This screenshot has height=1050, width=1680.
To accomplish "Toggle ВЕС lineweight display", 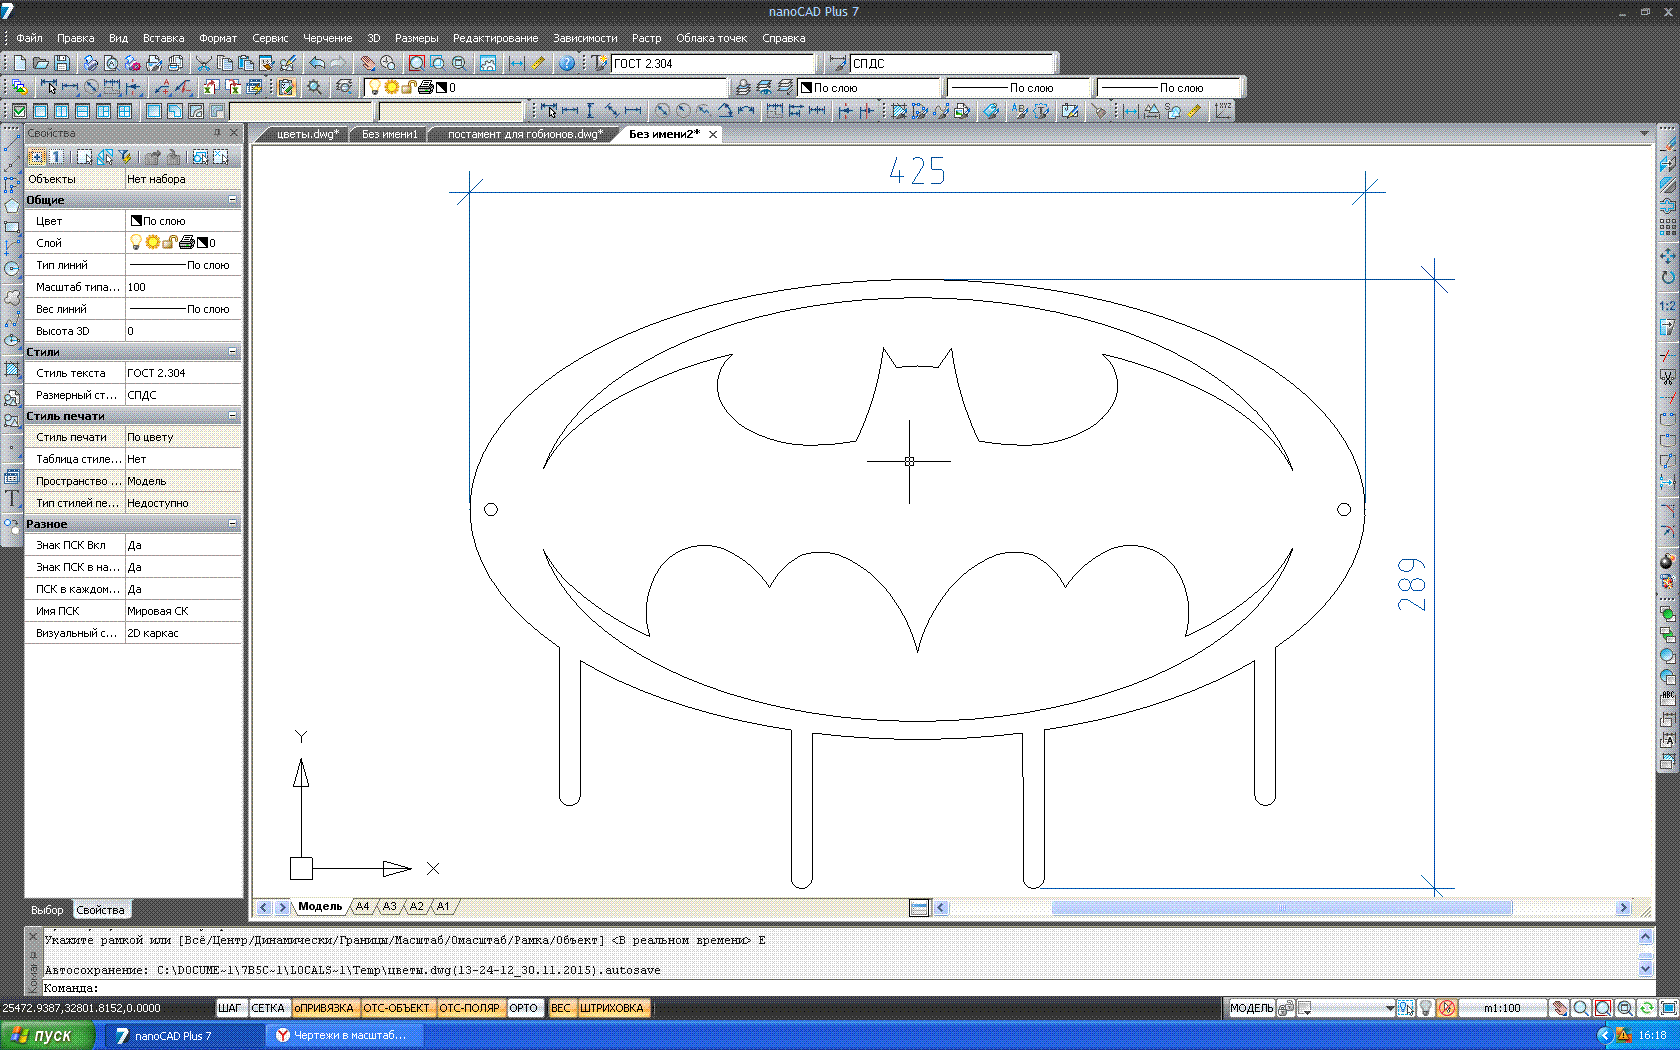I will (x=561, y=1008).
